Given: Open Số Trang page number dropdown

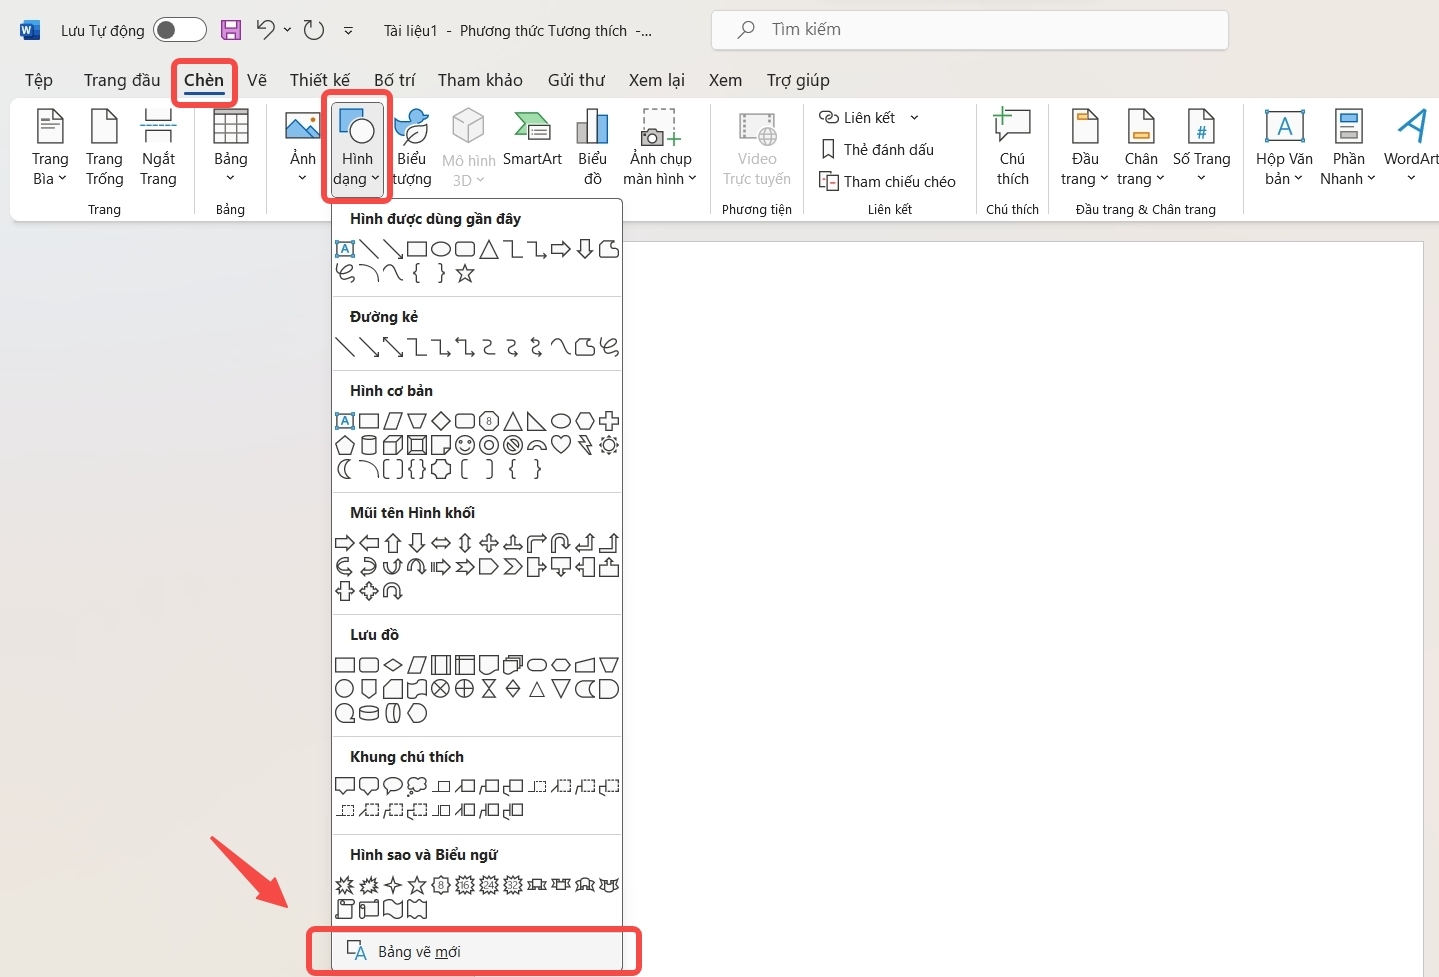Looking at the screenshot, I should tap(1201, 148).
